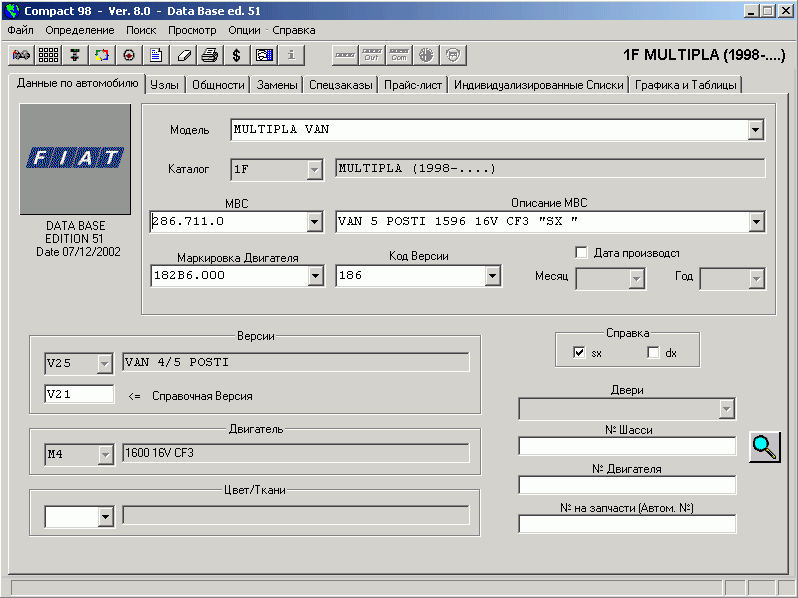
Task: Open the Файл menu
Action: (x=20, y=31)
